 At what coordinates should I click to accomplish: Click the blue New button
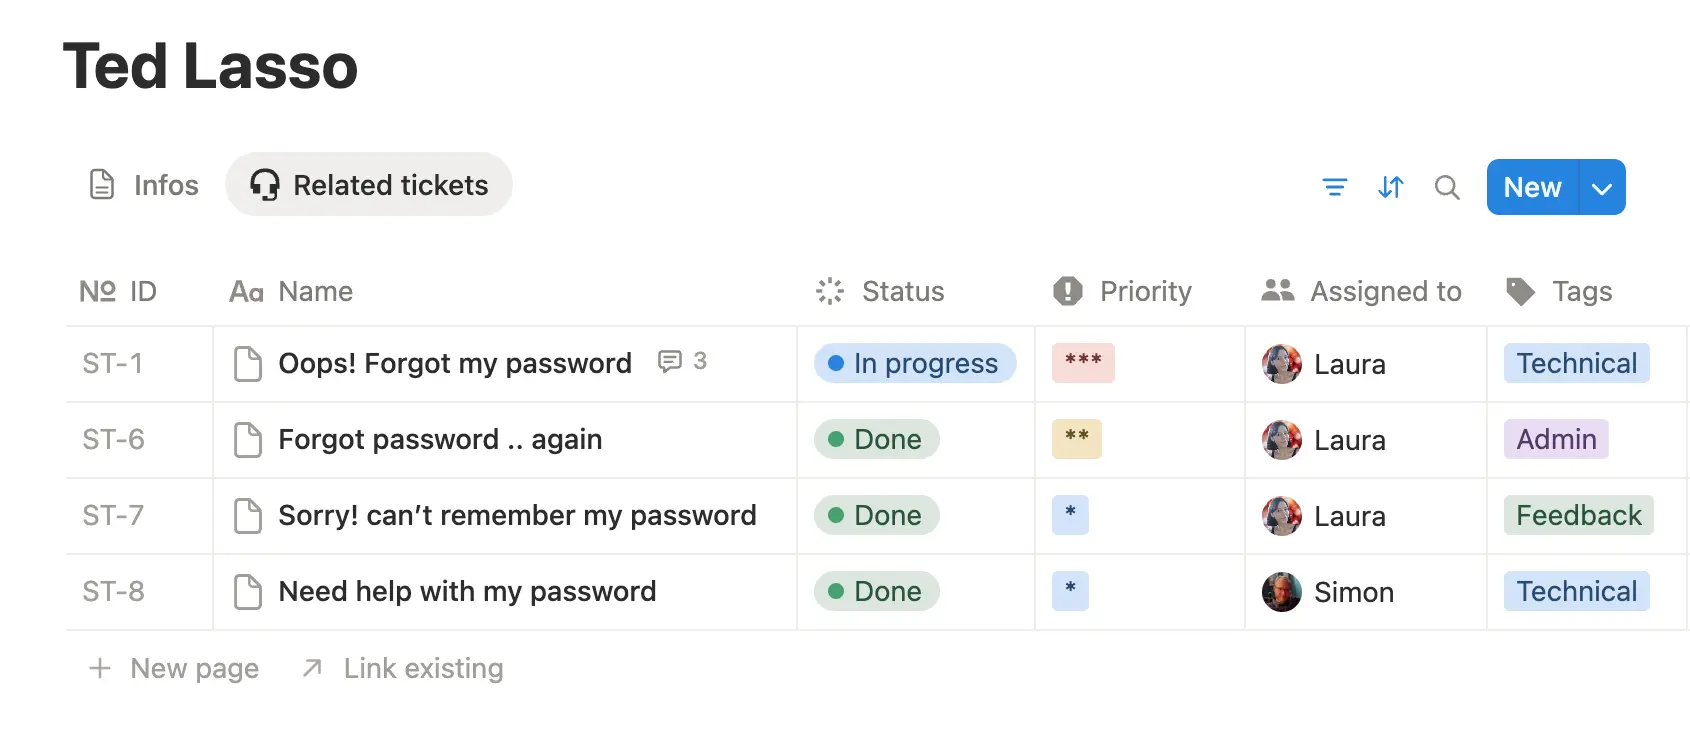[1532, 188]
